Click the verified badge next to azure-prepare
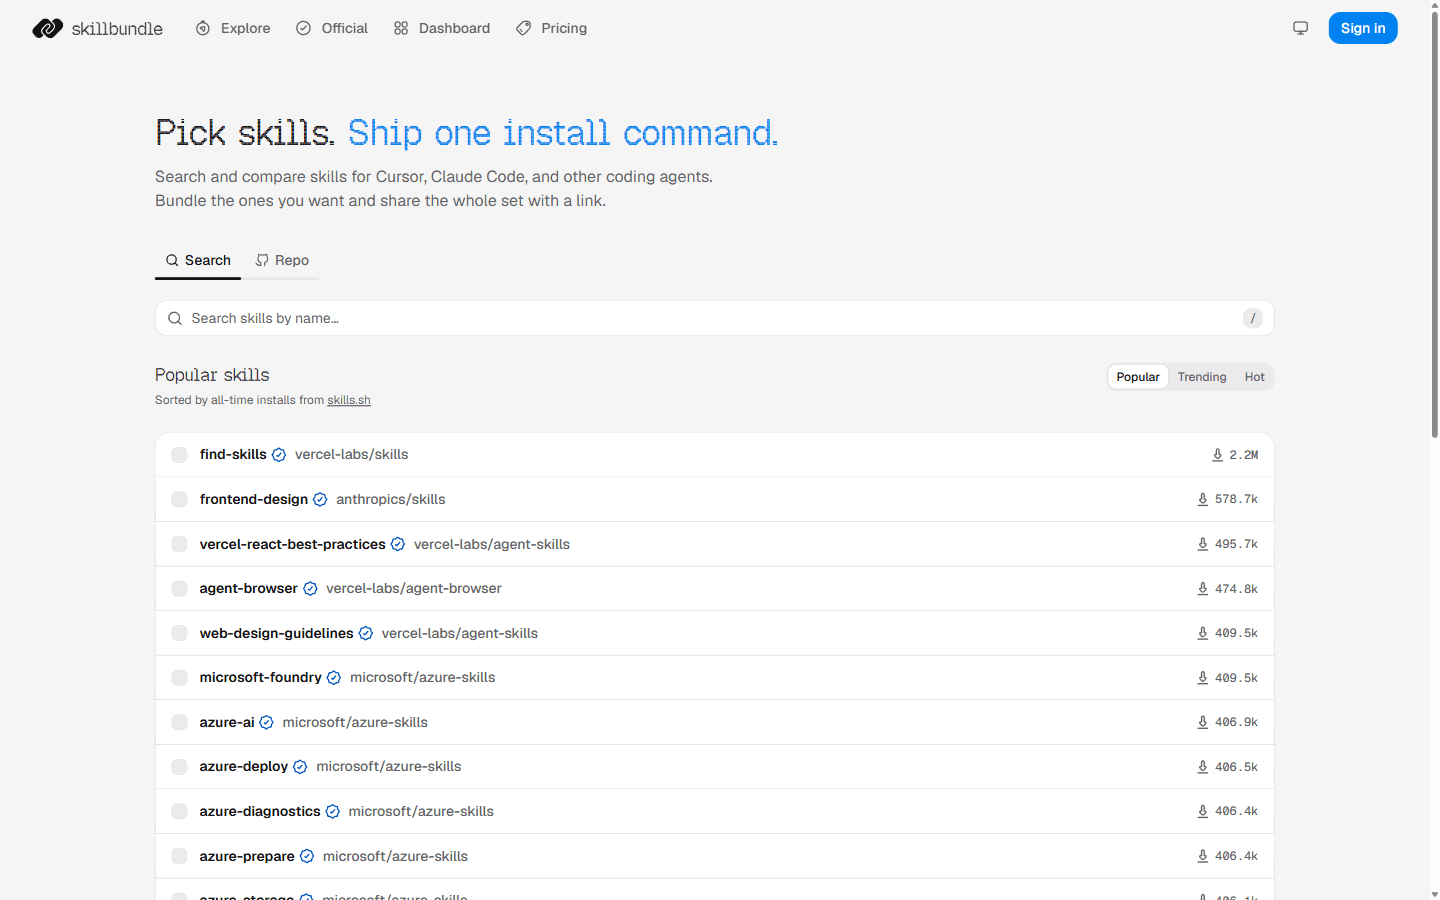Image resolution: width=1440 pixels, height=900 pixels. (307, 856)
